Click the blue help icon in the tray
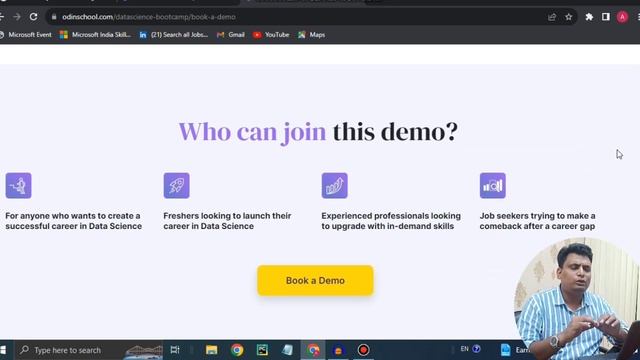Image resolution: width=640 pixels, height=360 pixels. click(x=476, y=349)
